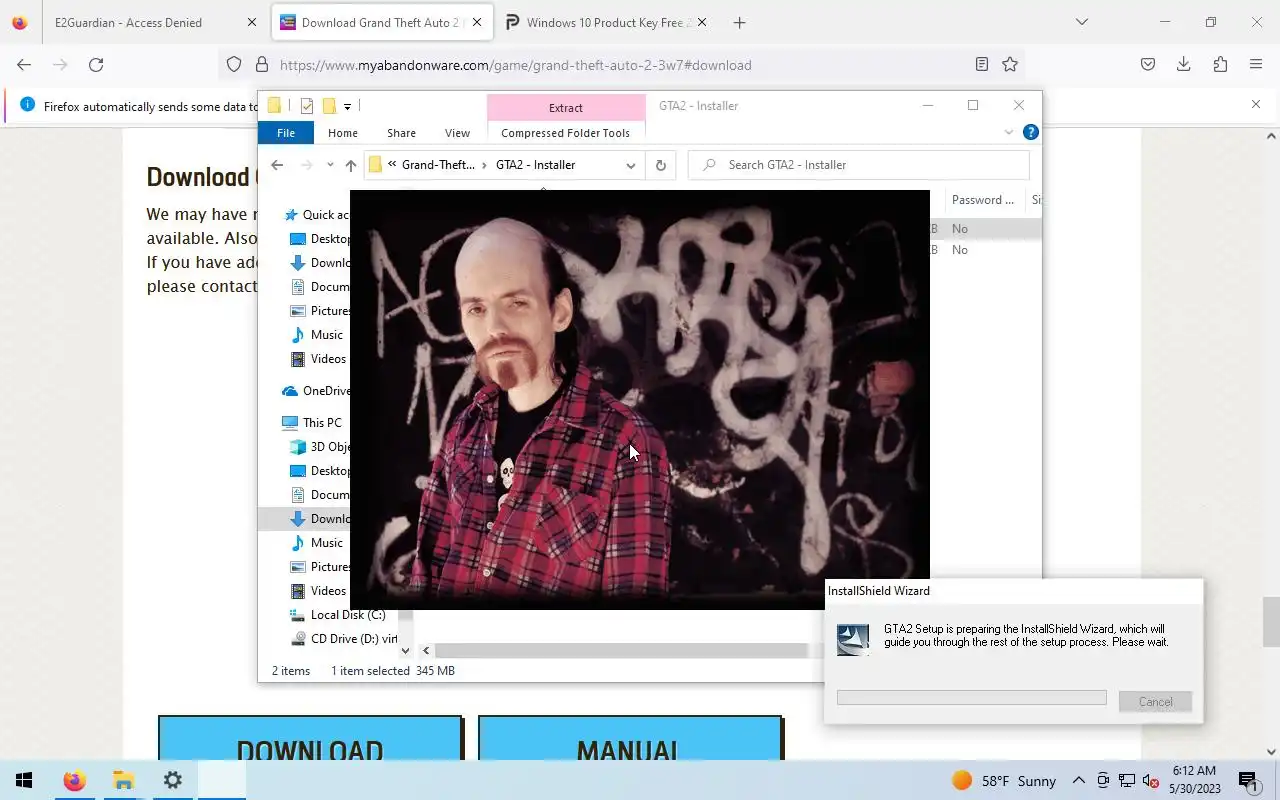Click the tracking protection shield icon
Viewport: 1280px width, 800px height.
234,65
